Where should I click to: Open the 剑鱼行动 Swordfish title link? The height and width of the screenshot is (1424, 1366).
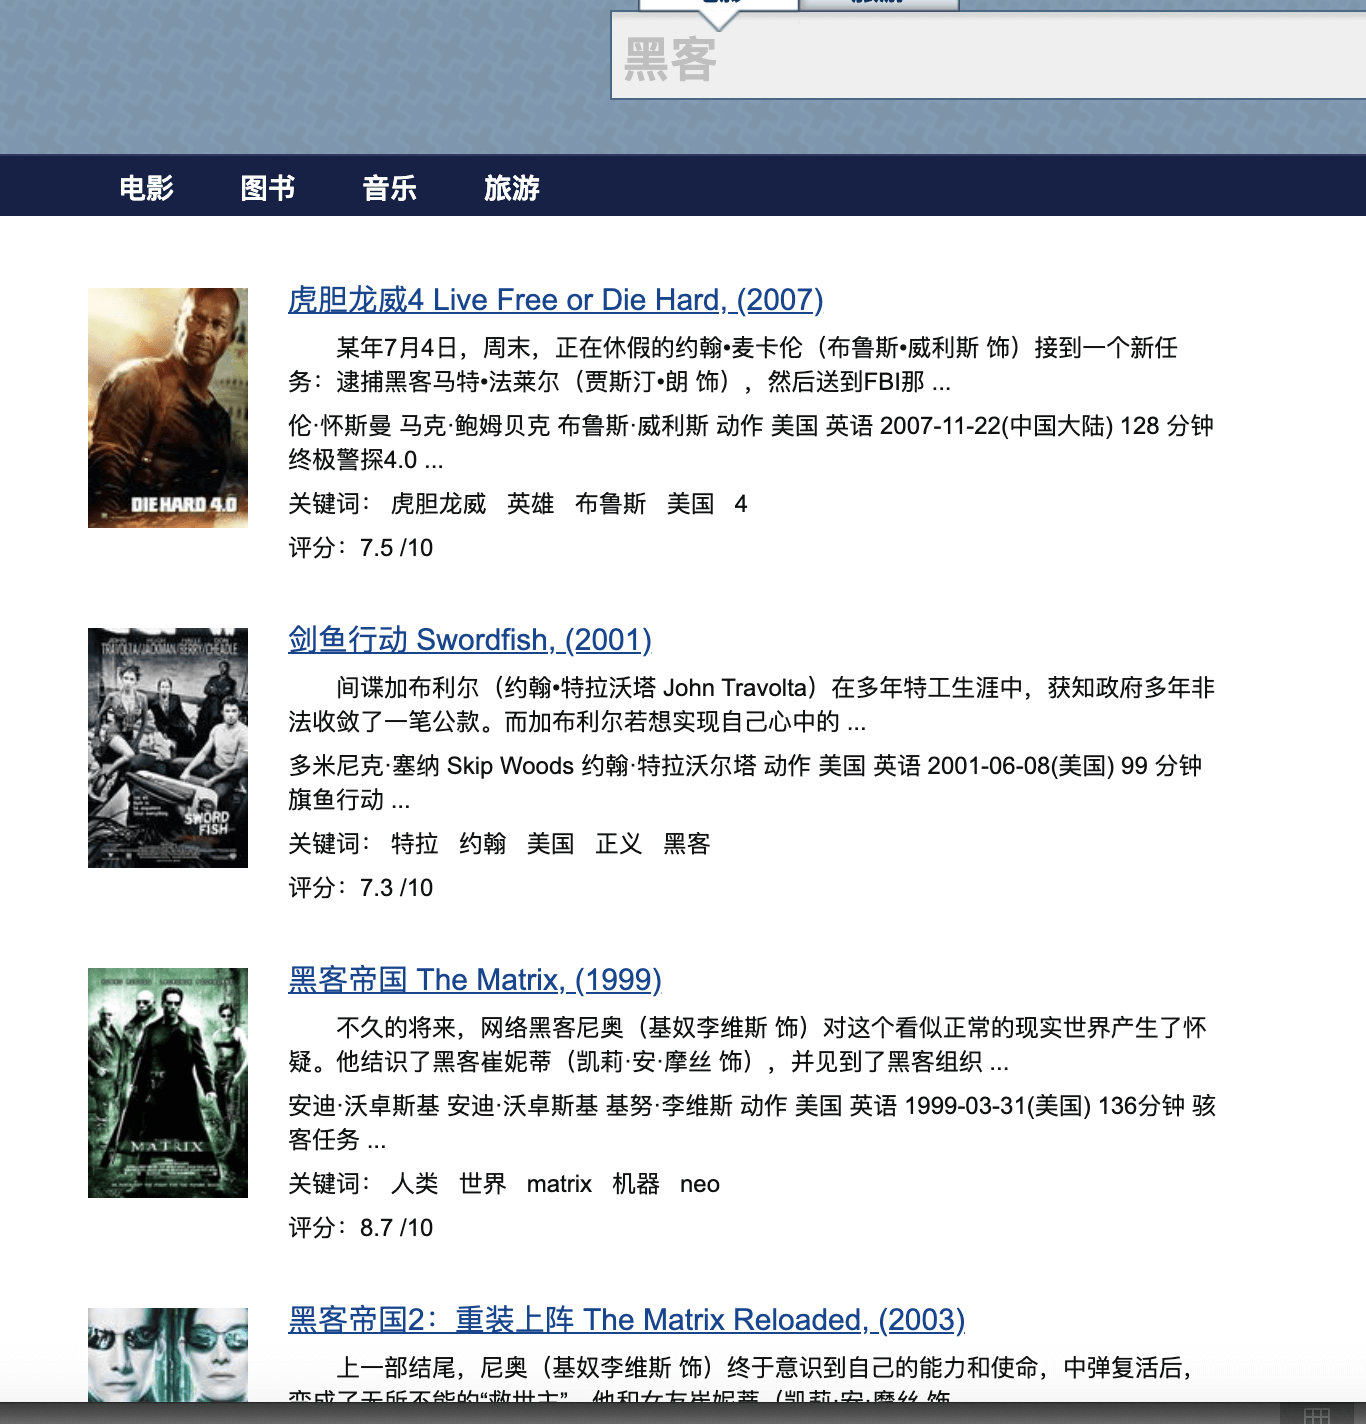469,640
